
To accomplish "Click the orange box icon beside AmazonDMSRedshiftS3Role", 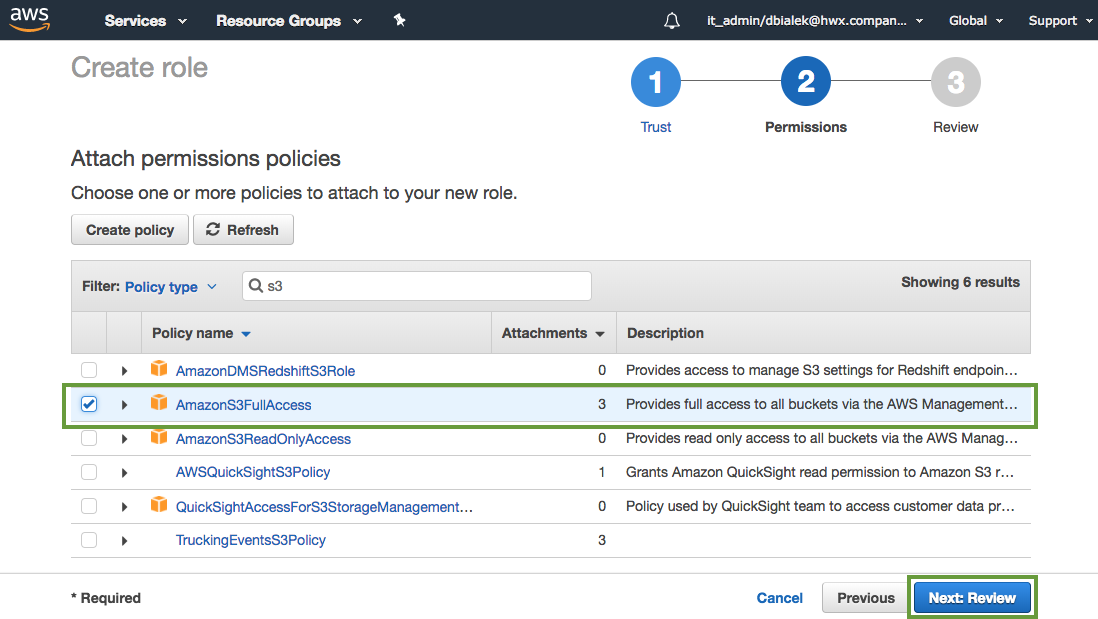I will pos(158,370).
